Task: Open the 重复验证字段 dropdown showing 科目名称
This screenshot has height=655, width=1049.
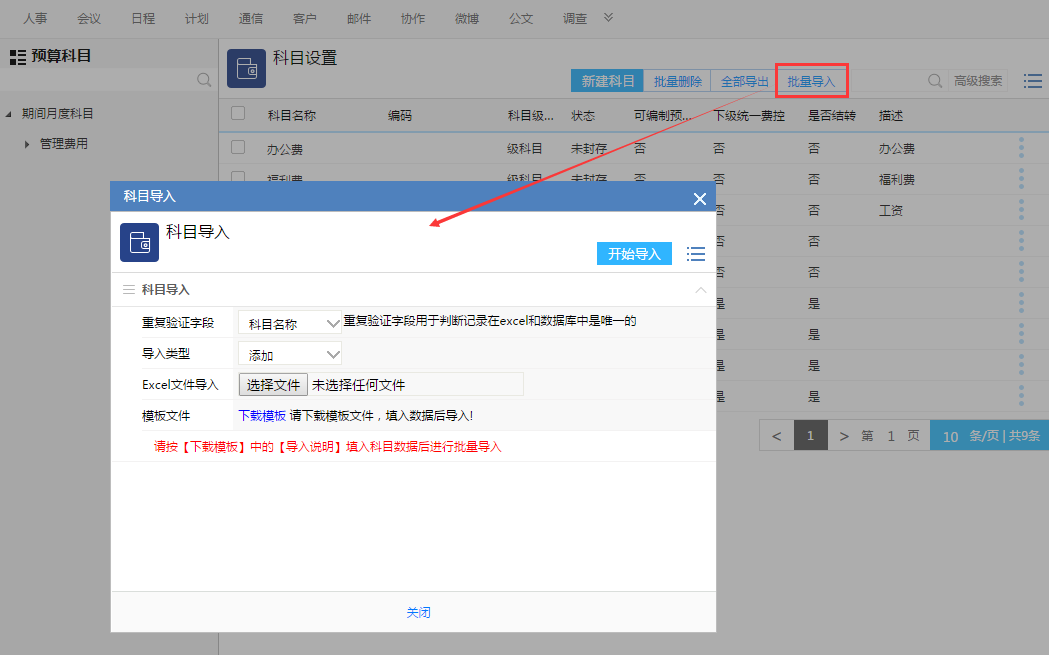Action: (x=290, y=323)
